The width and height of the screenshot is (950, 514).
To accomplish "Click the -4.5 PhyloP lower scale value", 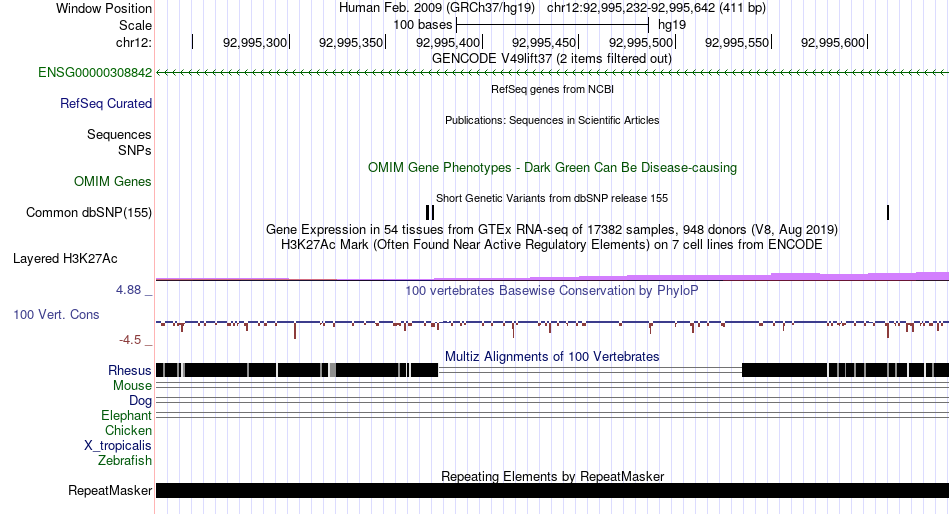I will pos(130,340).
